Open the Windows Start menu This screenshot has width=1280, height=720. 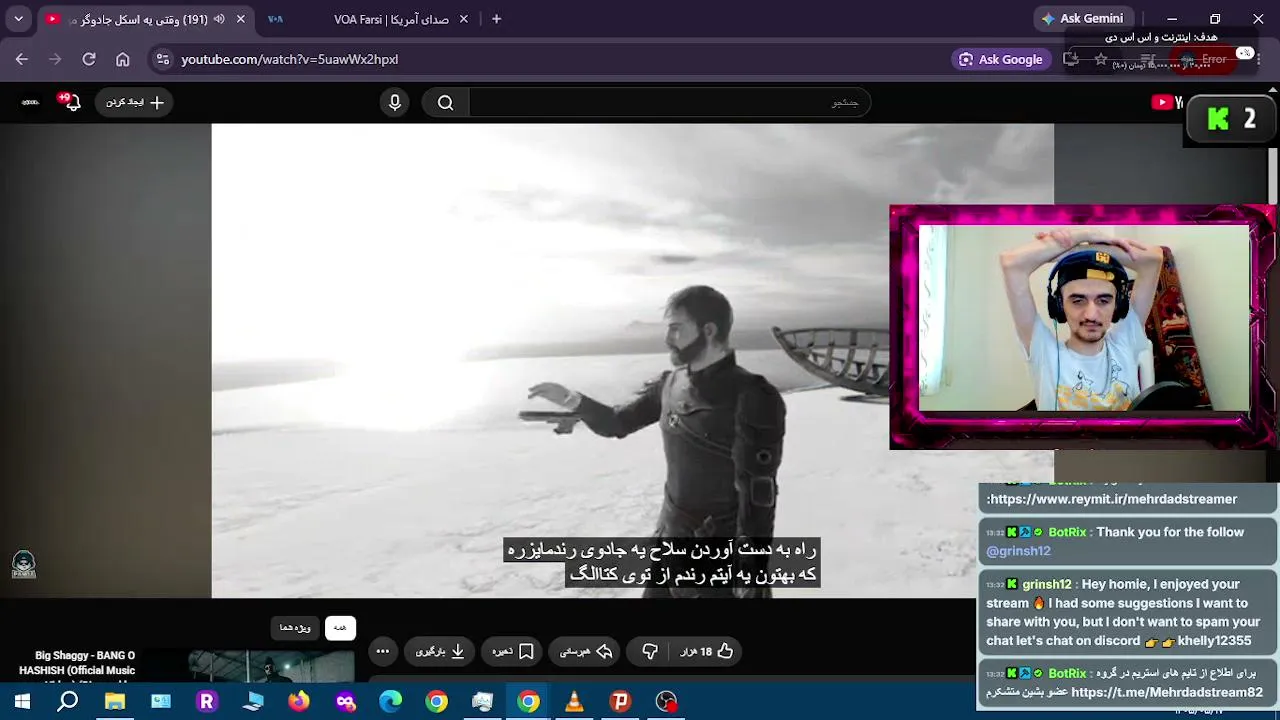(x=22, y=702)
